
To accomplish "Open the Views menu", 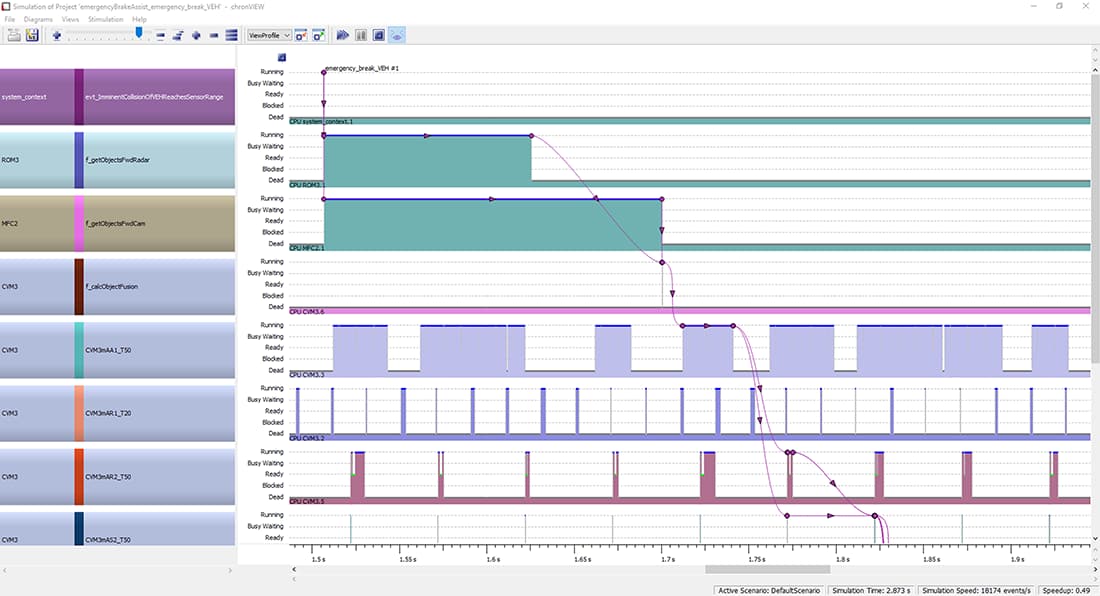I will point(70,20).
